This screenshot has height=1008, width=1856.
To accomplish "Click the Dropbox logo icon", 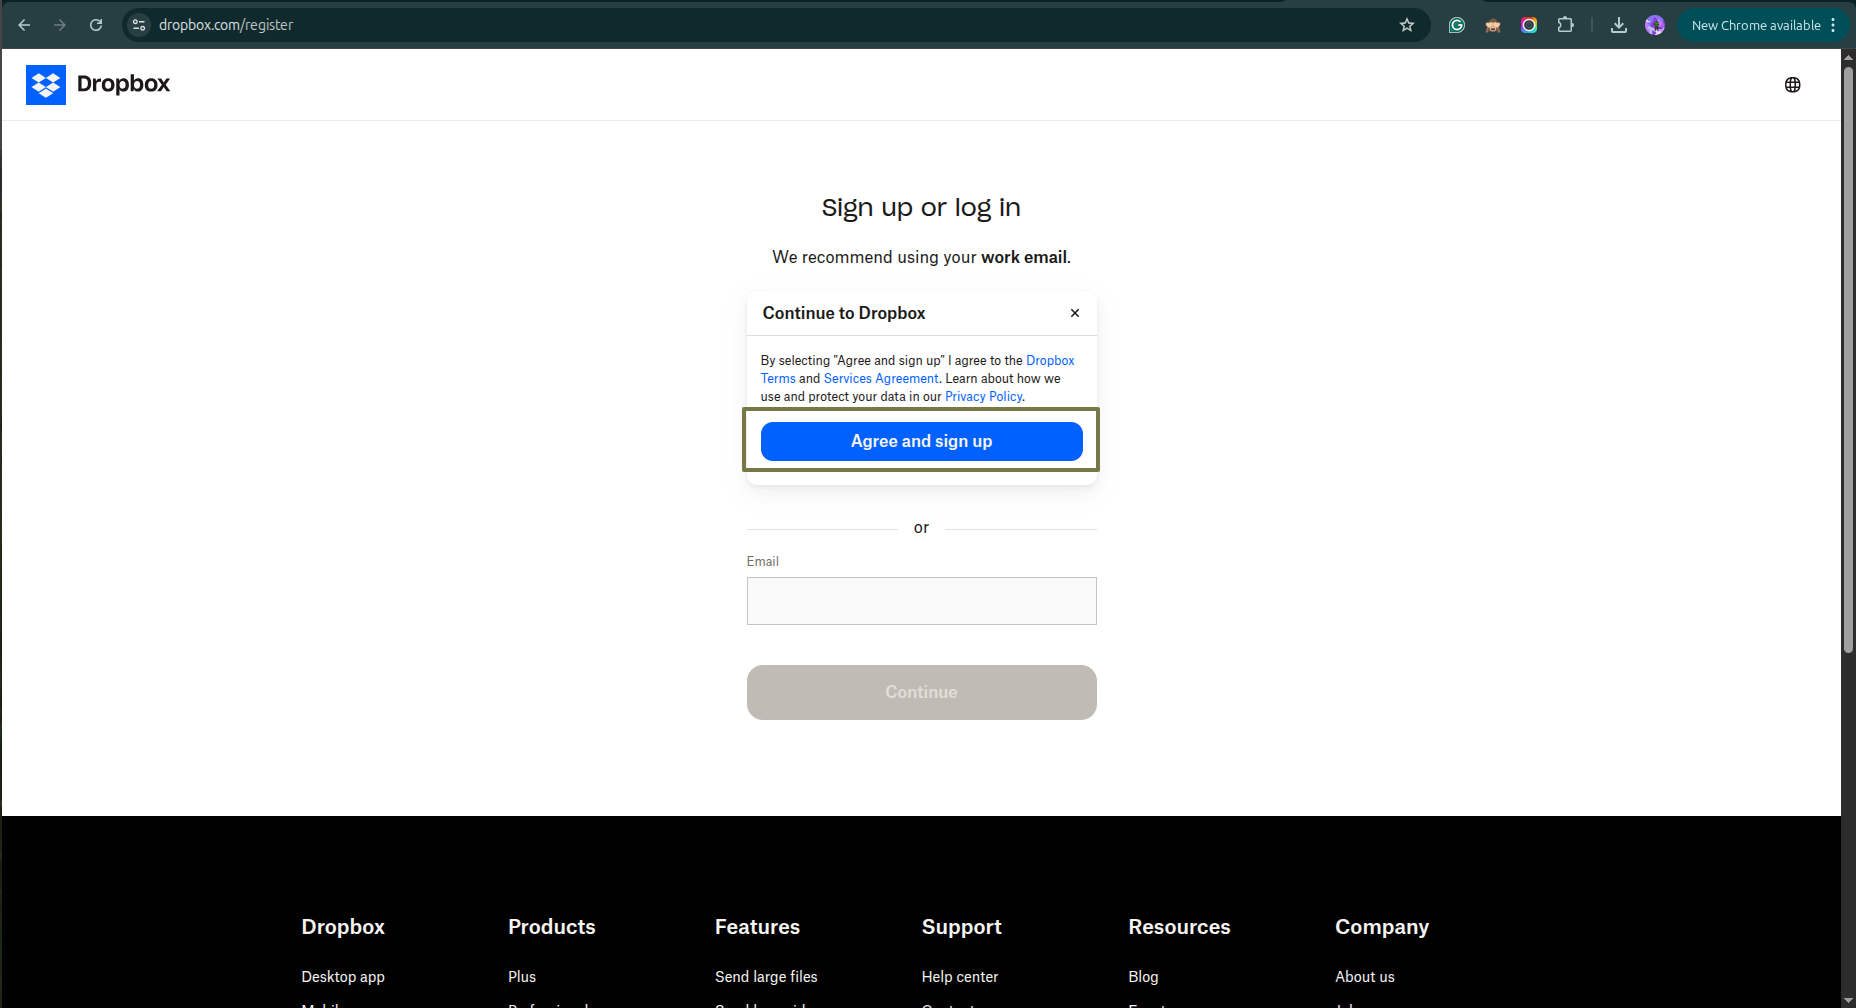I will coord(46,85).
